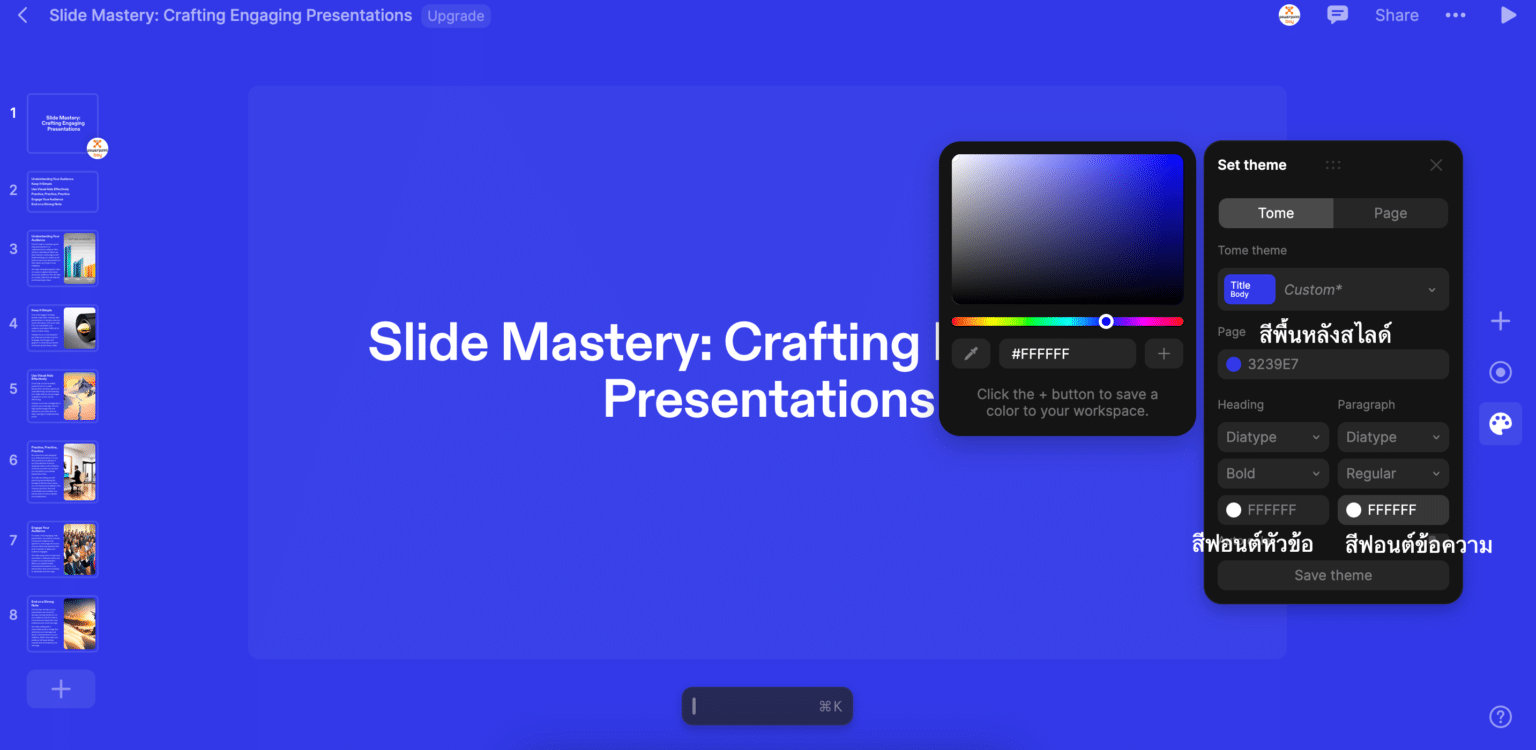Click the page background color swatch 3239E7

click(x=1332, y=364)
